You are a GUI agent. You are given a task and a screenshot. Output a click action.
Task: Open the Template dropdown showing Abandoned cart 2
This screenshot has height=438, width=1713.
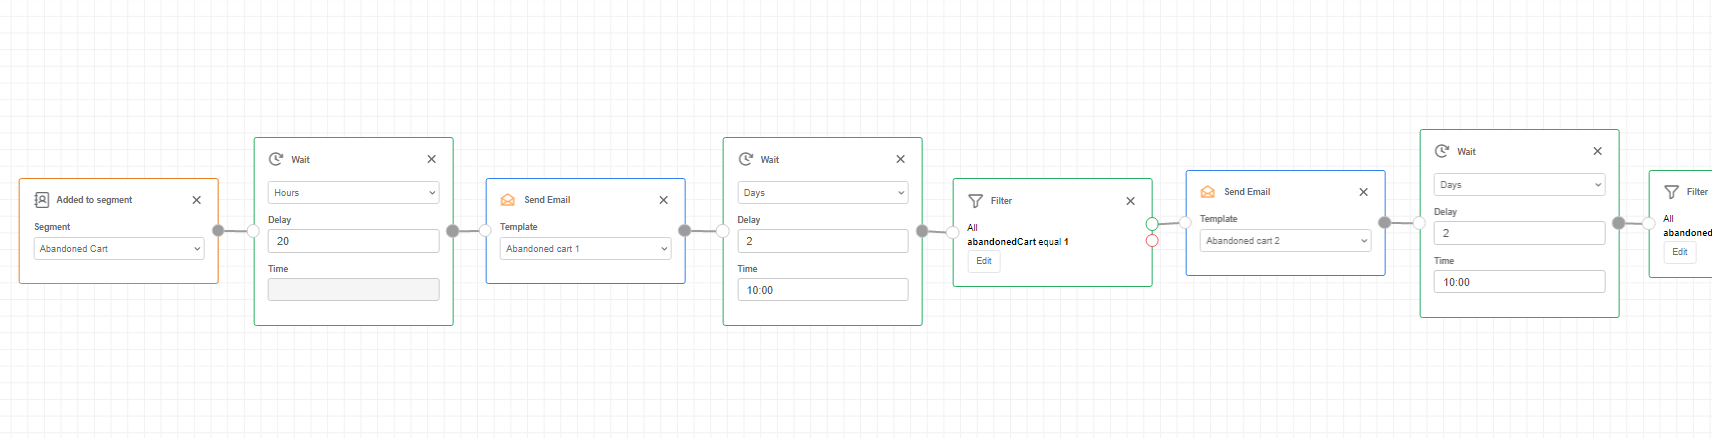1285,241
